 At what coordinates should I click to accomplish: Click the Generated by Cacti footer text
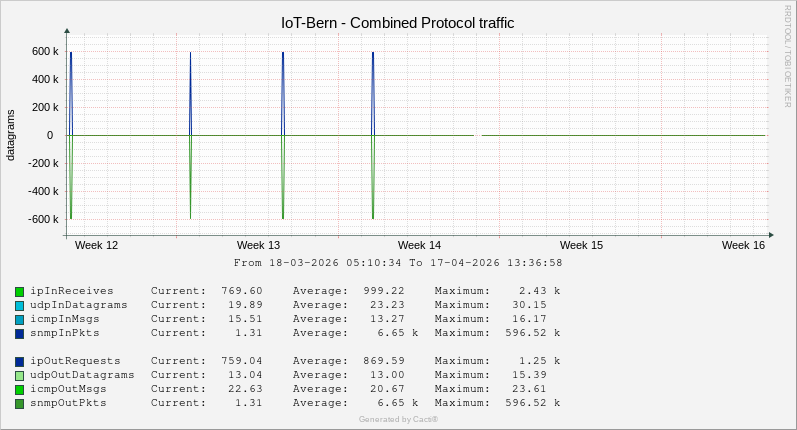click(398, 419)
